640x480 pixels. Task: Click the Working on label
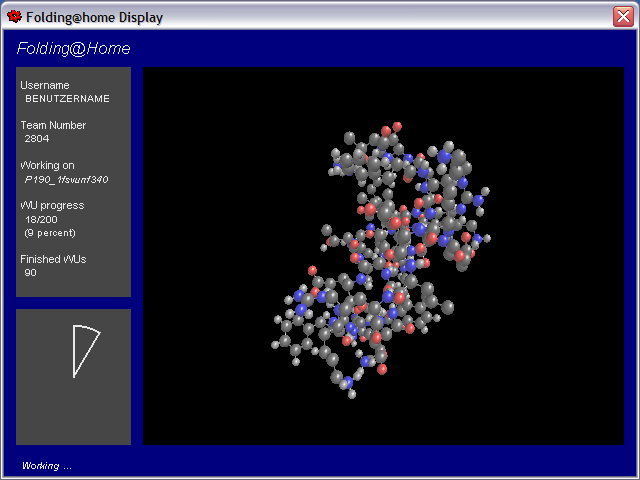[x=47, y=165]
